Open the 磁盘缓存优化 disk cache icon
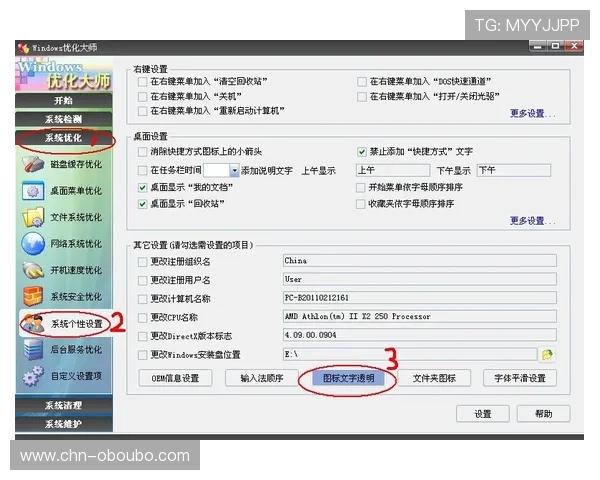The height and width of the screenshot is (480, 600). [33, 164]
